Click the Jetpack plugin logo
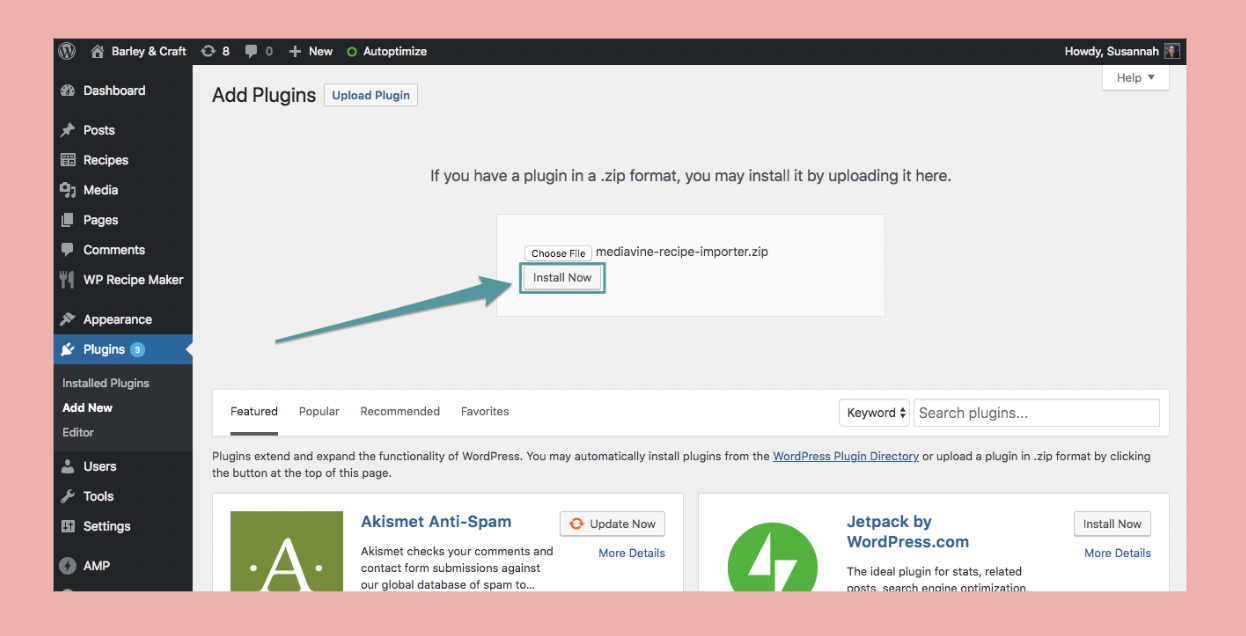1246x636 pixels. pyautogui.click(x=773, y=556)
